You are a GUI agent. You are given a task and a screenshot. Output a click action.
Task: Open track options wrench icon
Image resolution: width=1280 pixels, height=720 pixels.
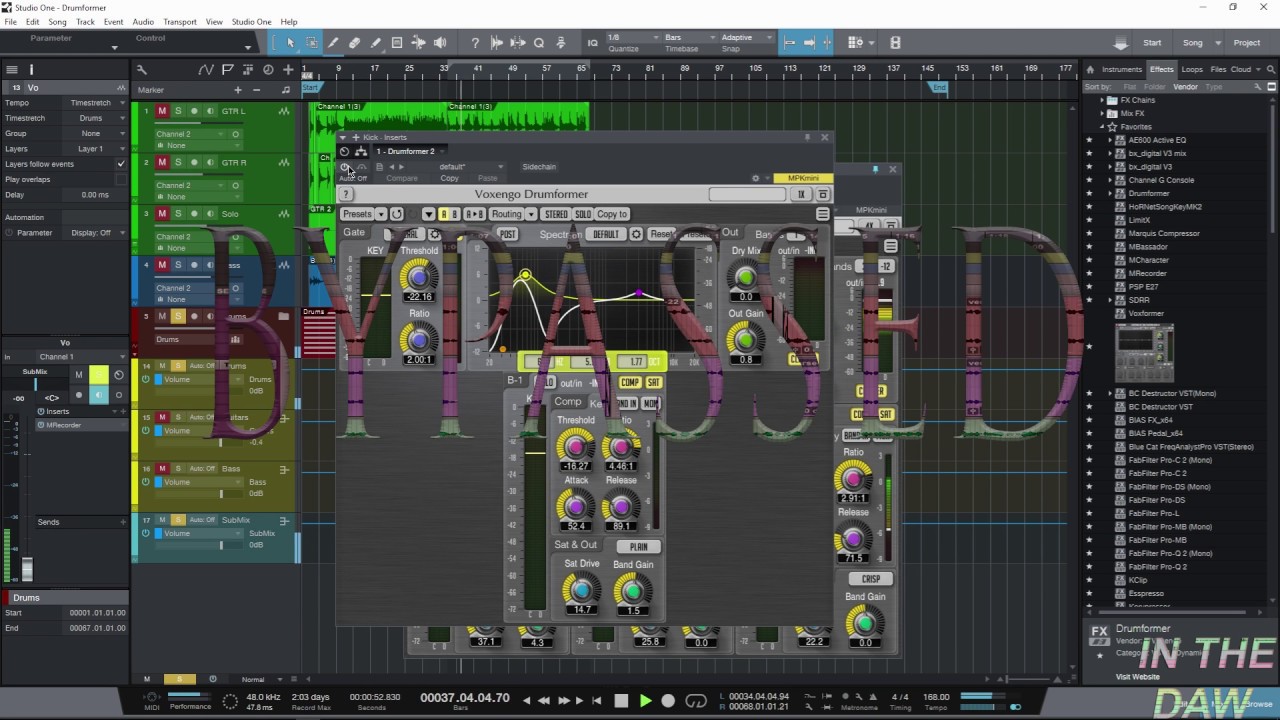pyautogui.click(x=142, y=70)
